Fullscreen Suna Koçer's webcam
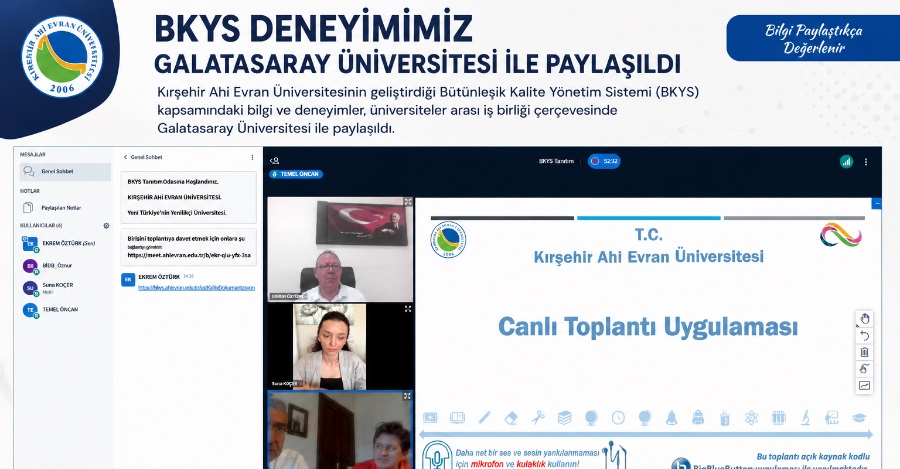The width and height of the screenshot is (900, 469). click(x=408, y=309)
